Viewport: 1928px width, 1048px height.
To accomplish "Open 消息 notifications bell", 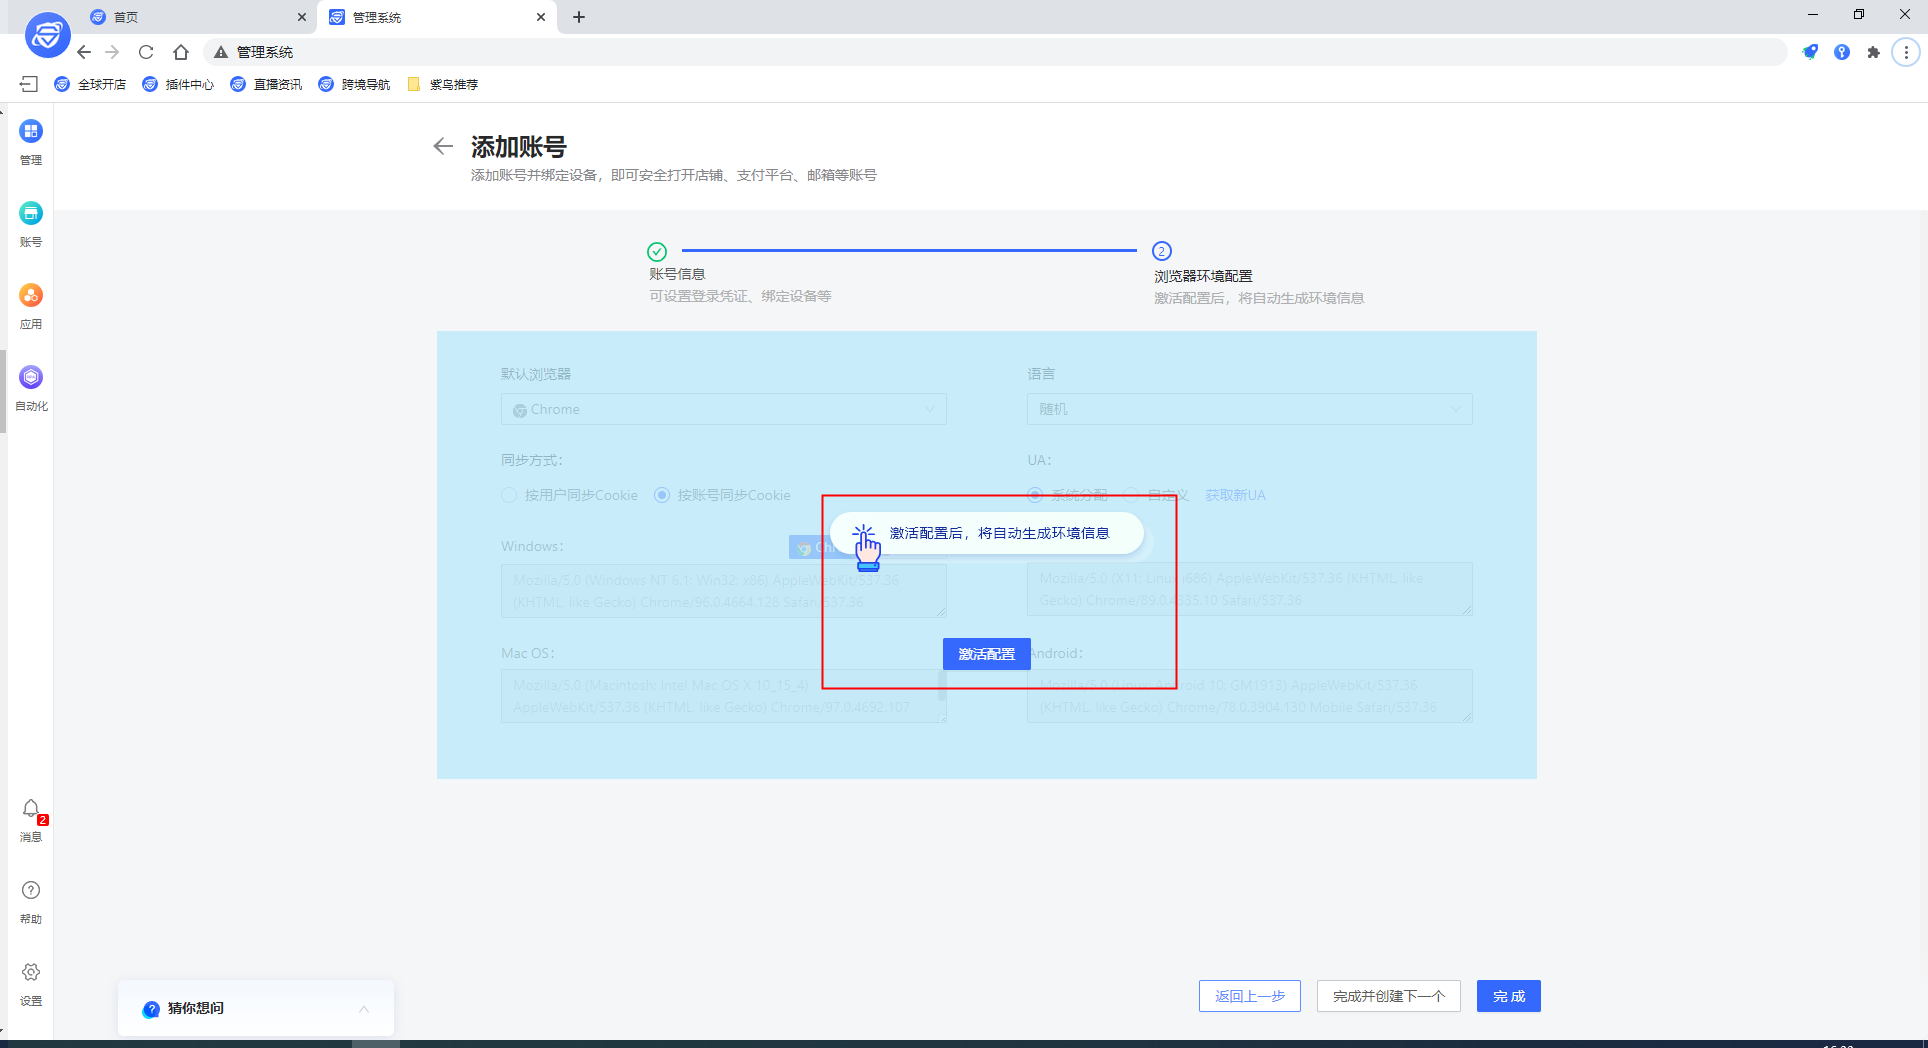I will (31, 809).
